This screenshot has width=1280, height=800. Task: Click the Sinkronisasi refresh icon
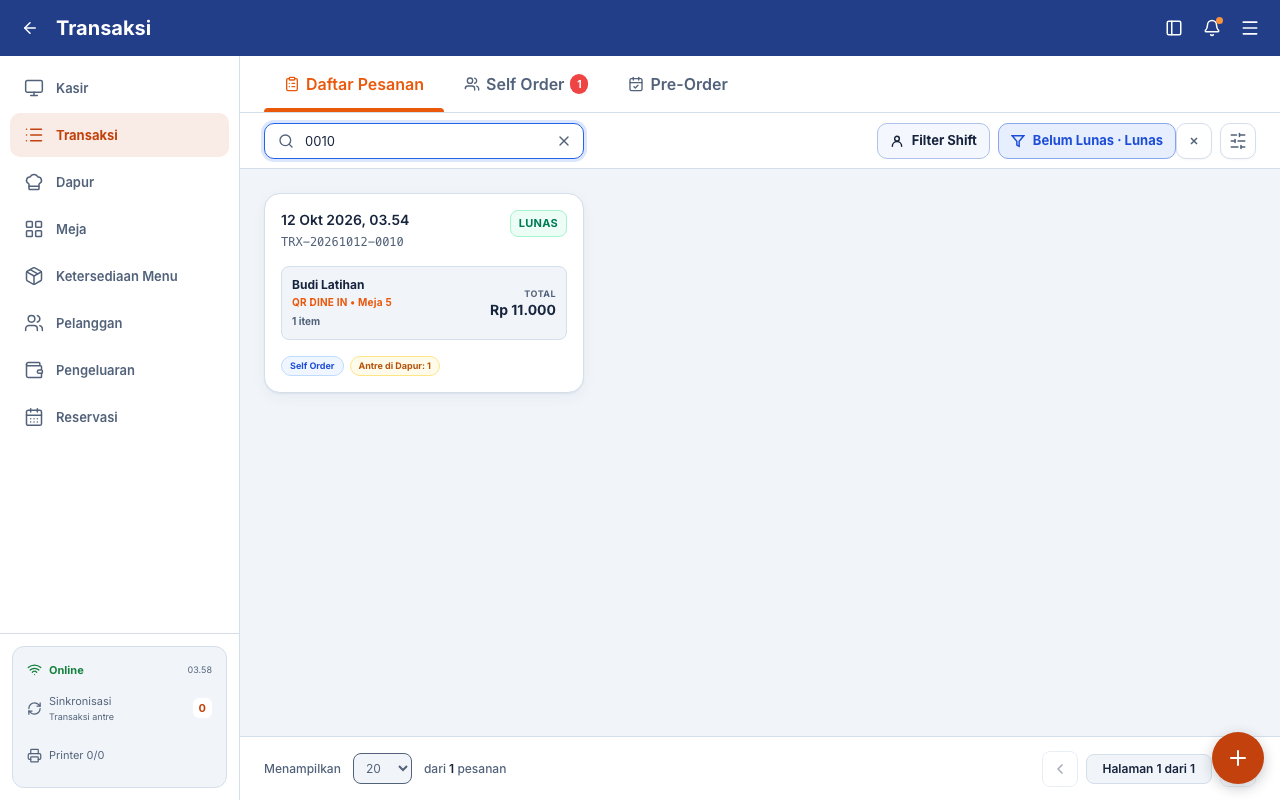[34, 708]
